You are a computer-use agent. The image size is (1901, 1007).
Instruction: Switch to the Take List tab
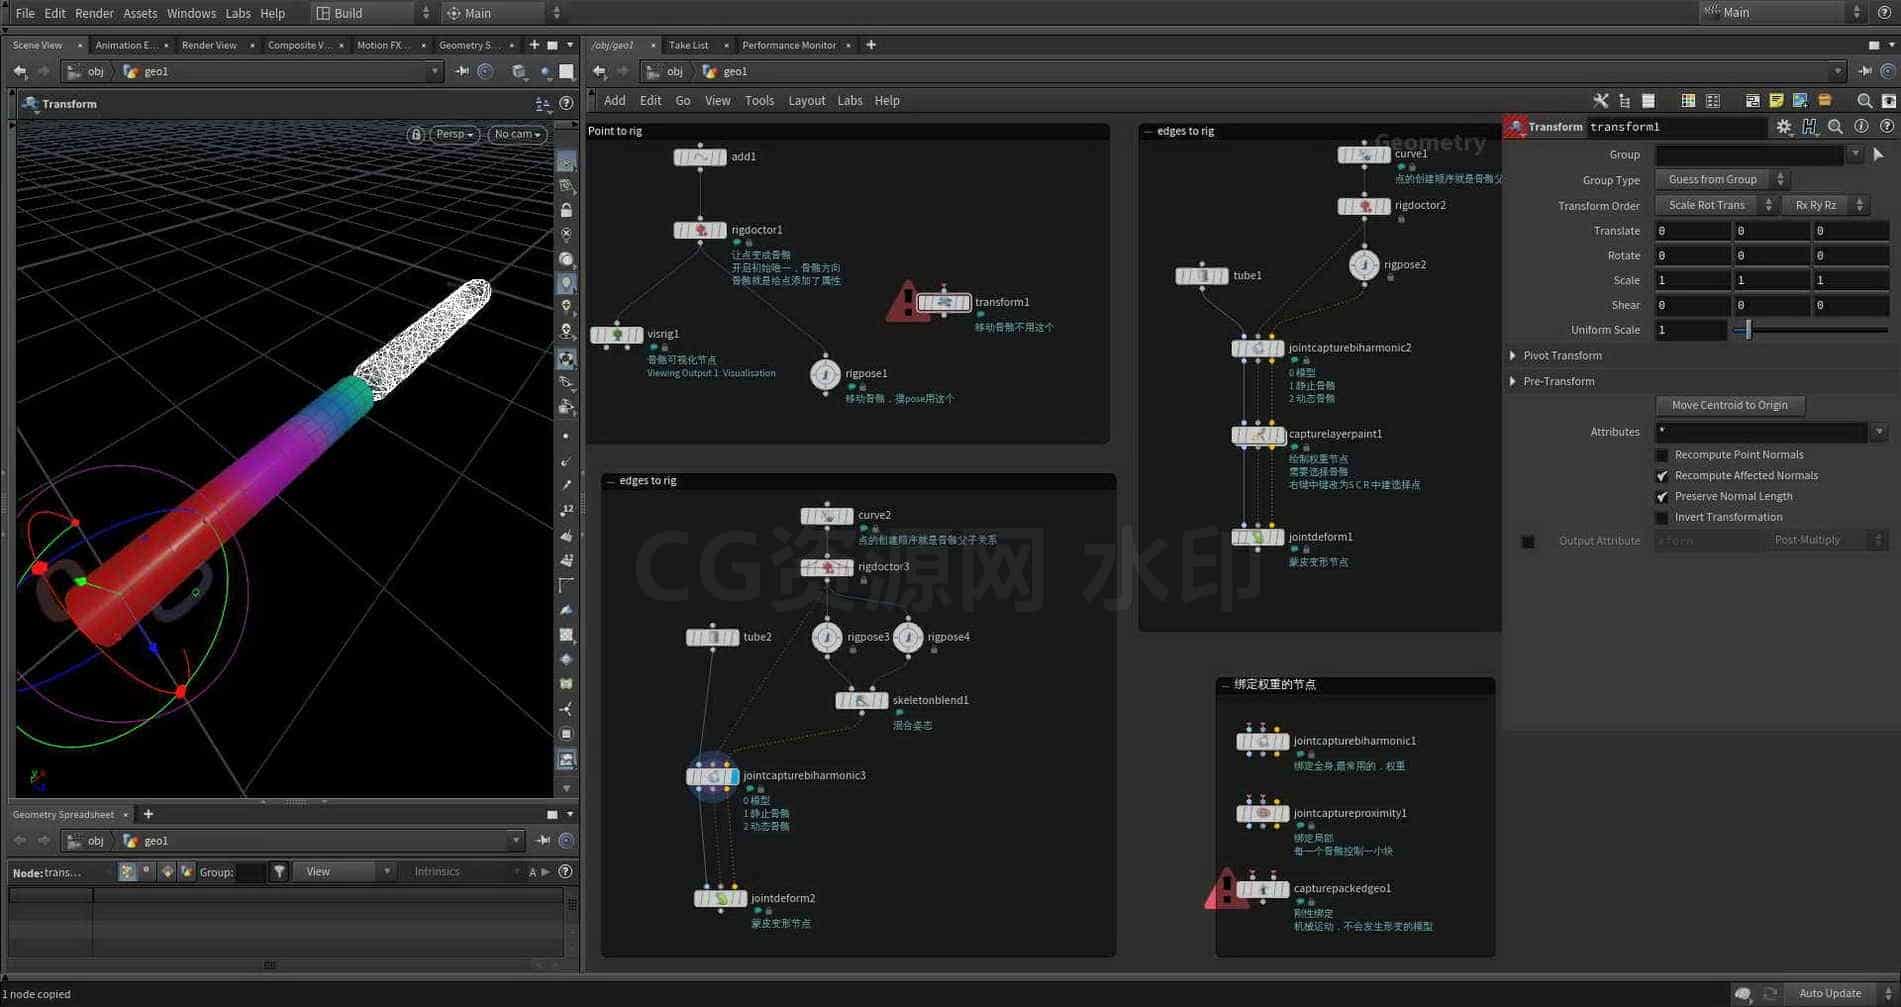pos(688,45)
